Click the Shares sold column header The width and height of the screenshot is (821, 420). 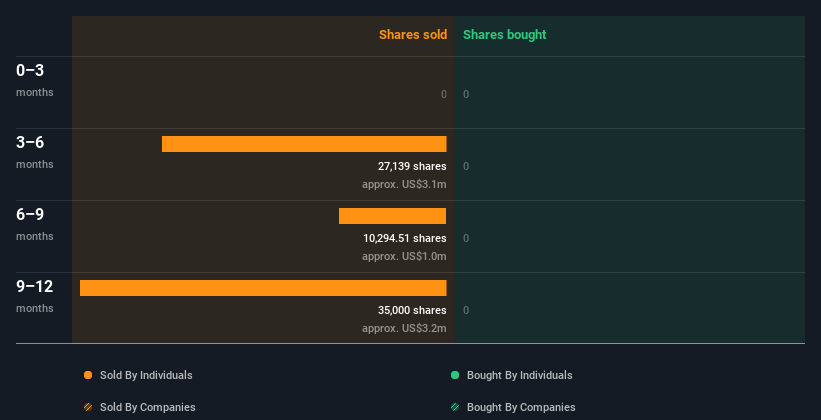(413, 35)
